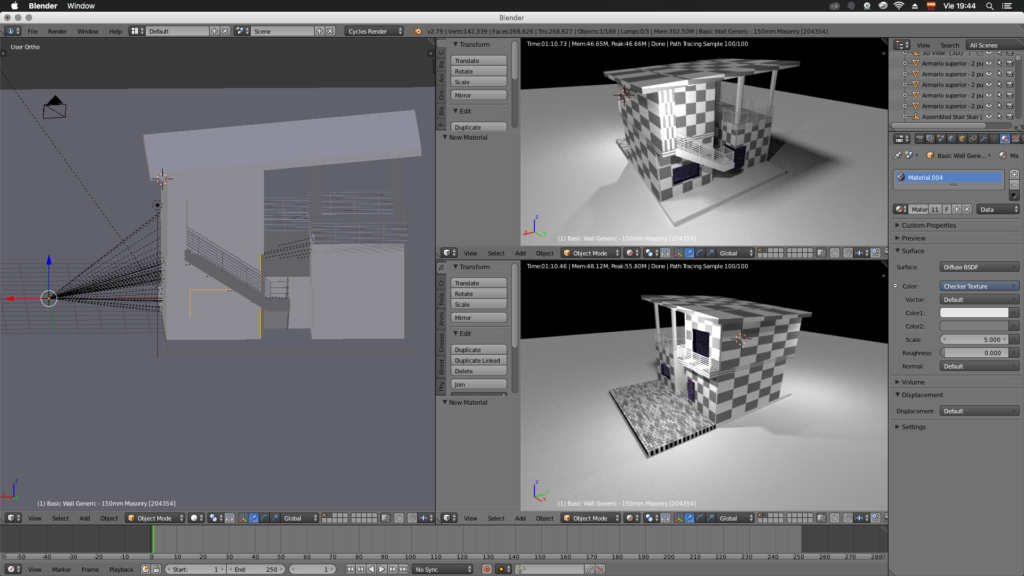The image size is (1024, 576).
Task: Open the View menu in the 3D viewport
Action: (33, 518)
